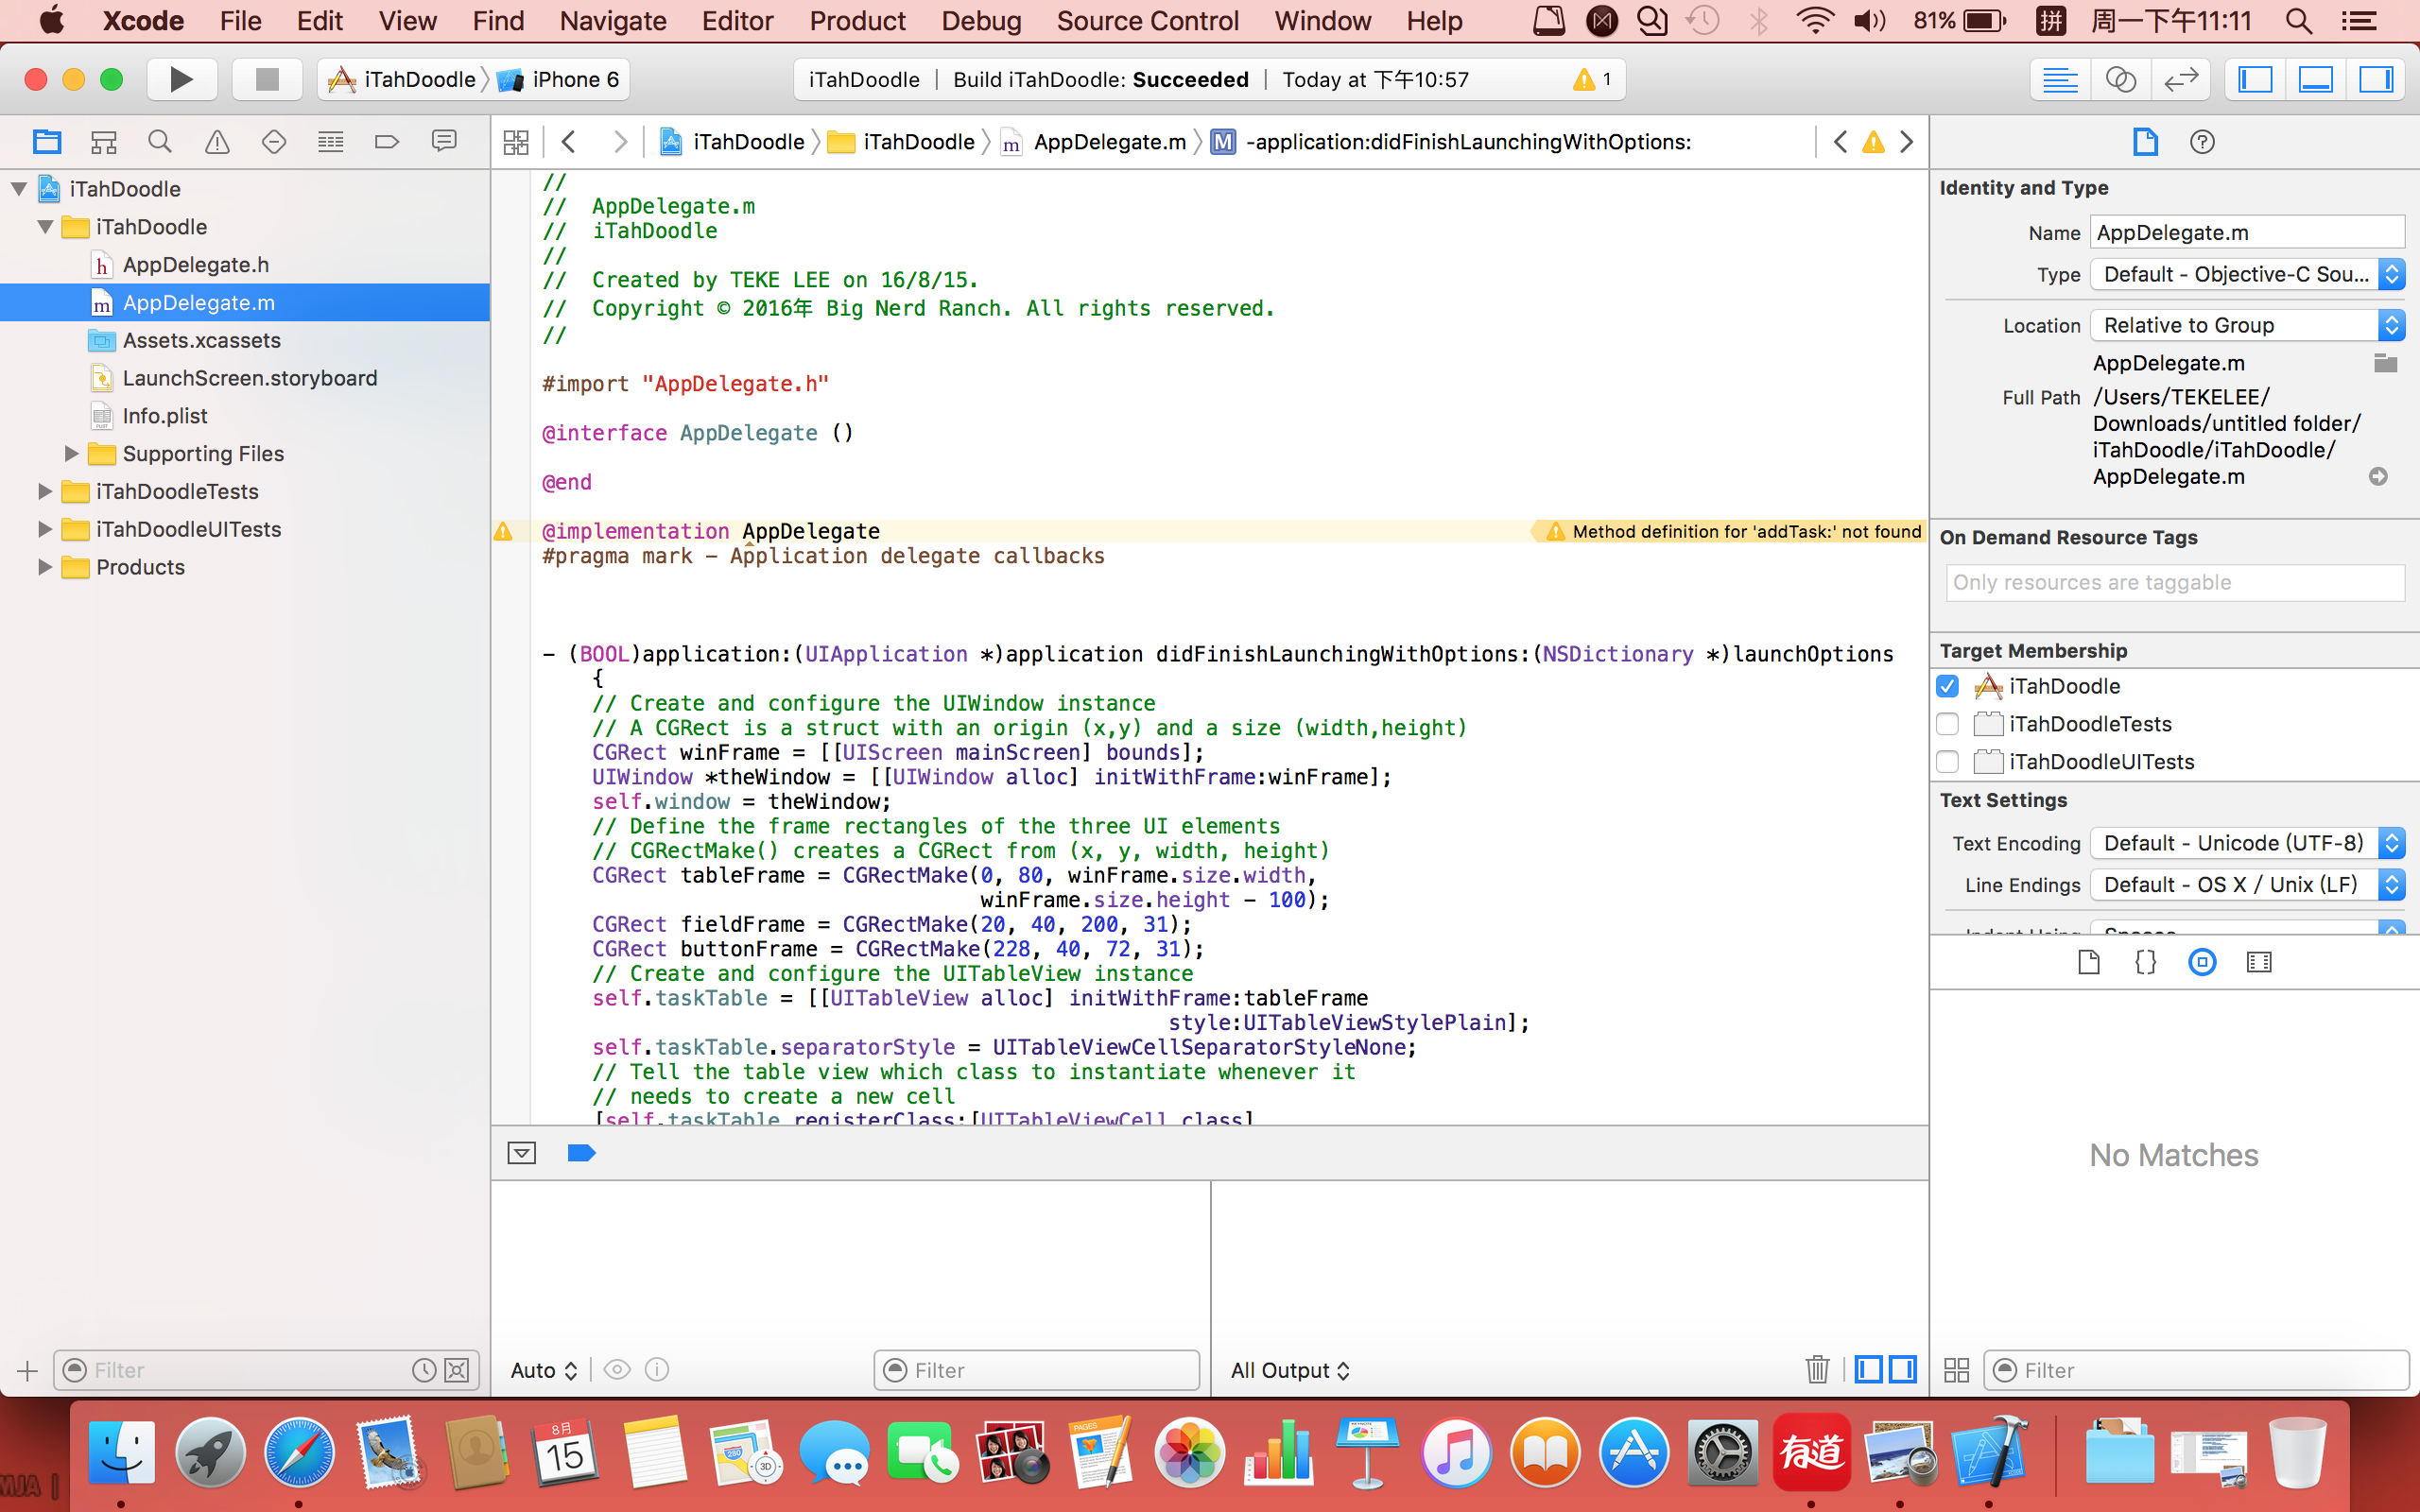This screenshot has width=2420, height=1512.
Task: Open the Source Control menu
Action: (x=1147, y=21)
